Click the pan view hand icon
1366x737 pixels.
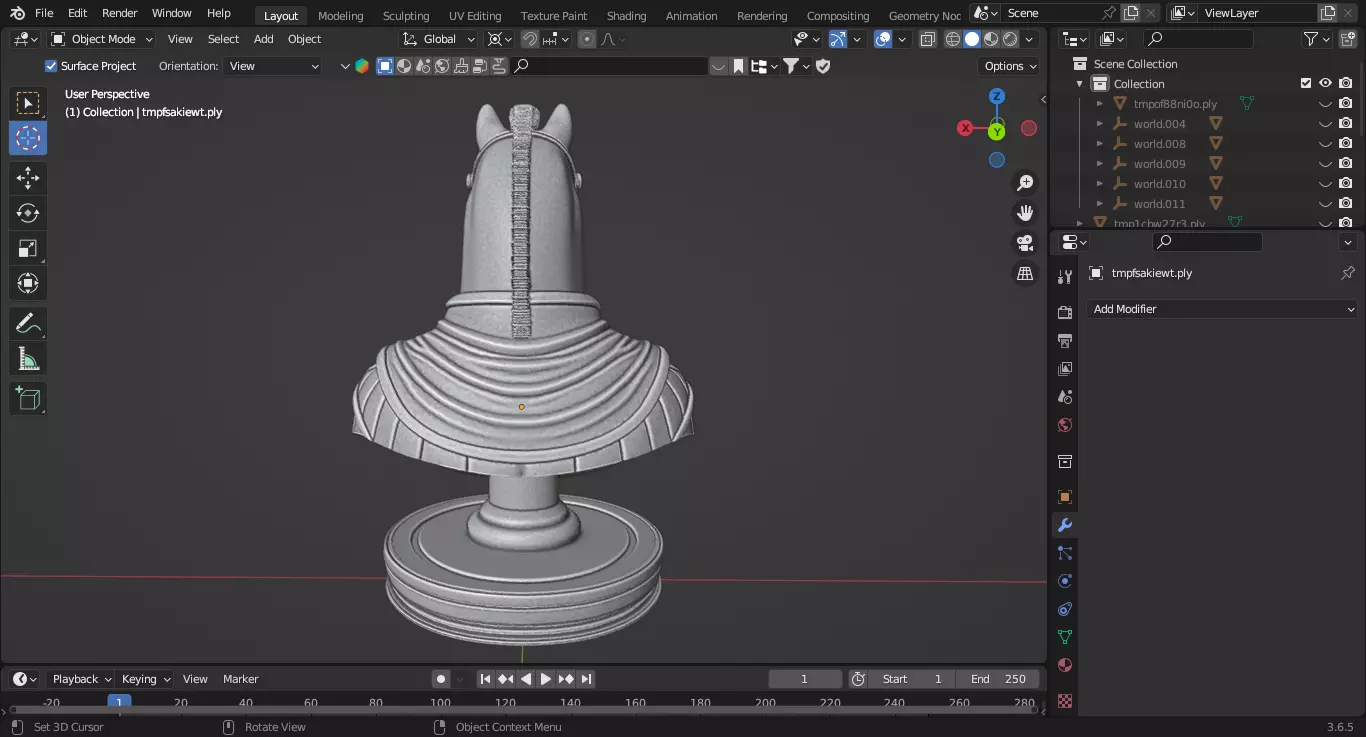pos(1025,213)
